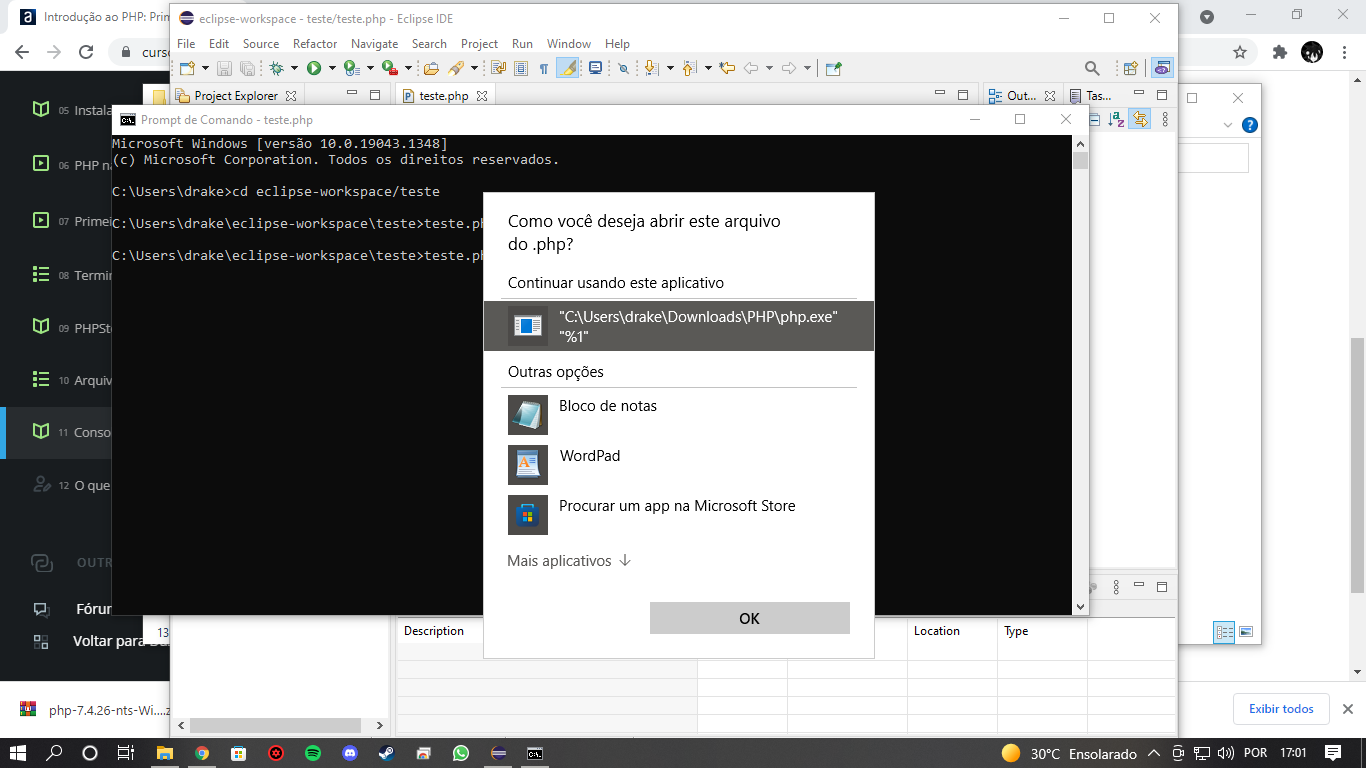Click Exibir todos in the downloads bar
The width and height of the screenshot is (1366, 768).
coord(1281,709)
